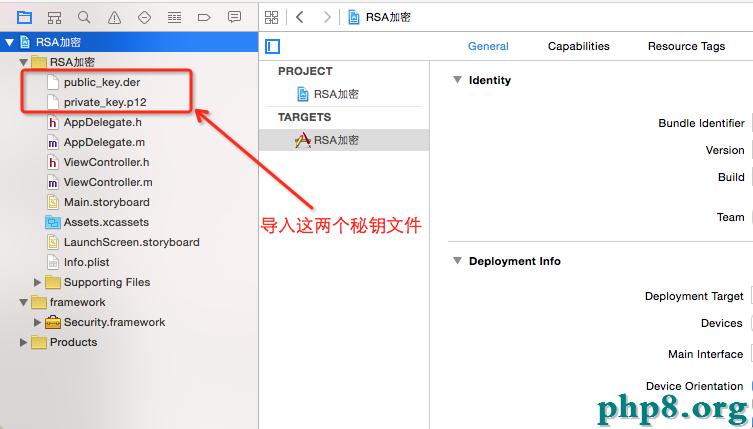
Task: Click the Bundle Identifier label
Action: [701, 123]
